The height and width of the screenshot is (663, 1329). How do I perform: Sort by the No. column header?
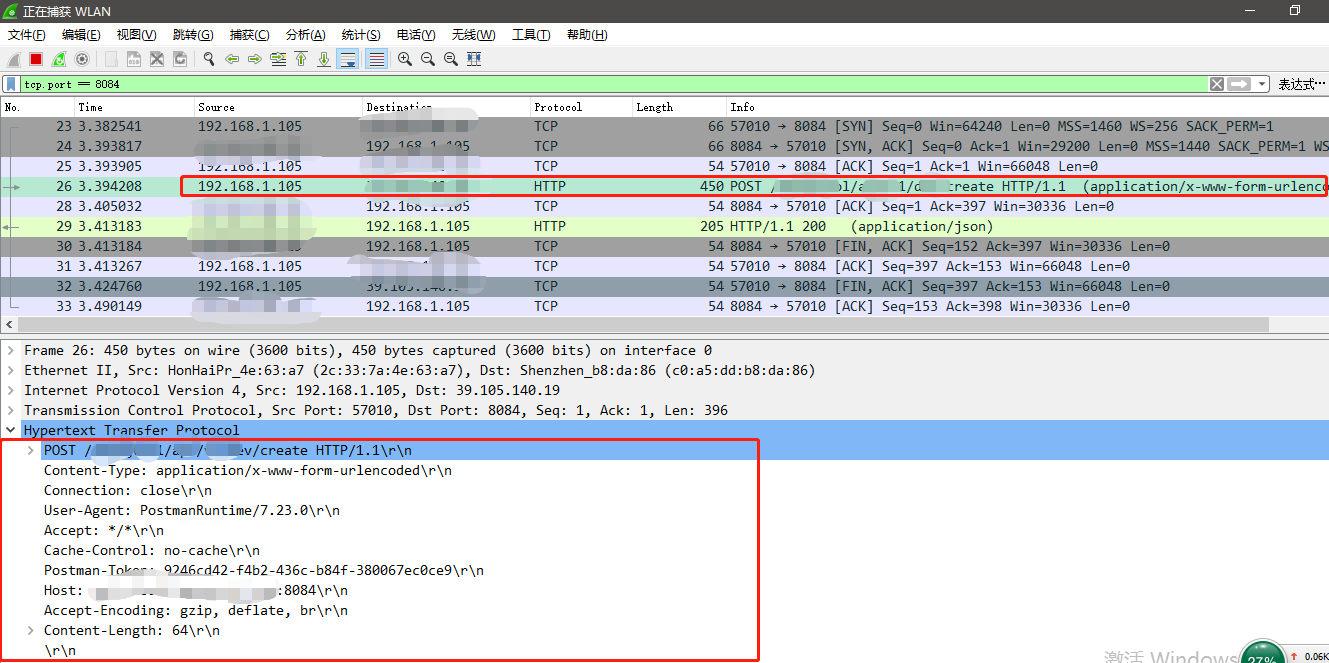39,107
